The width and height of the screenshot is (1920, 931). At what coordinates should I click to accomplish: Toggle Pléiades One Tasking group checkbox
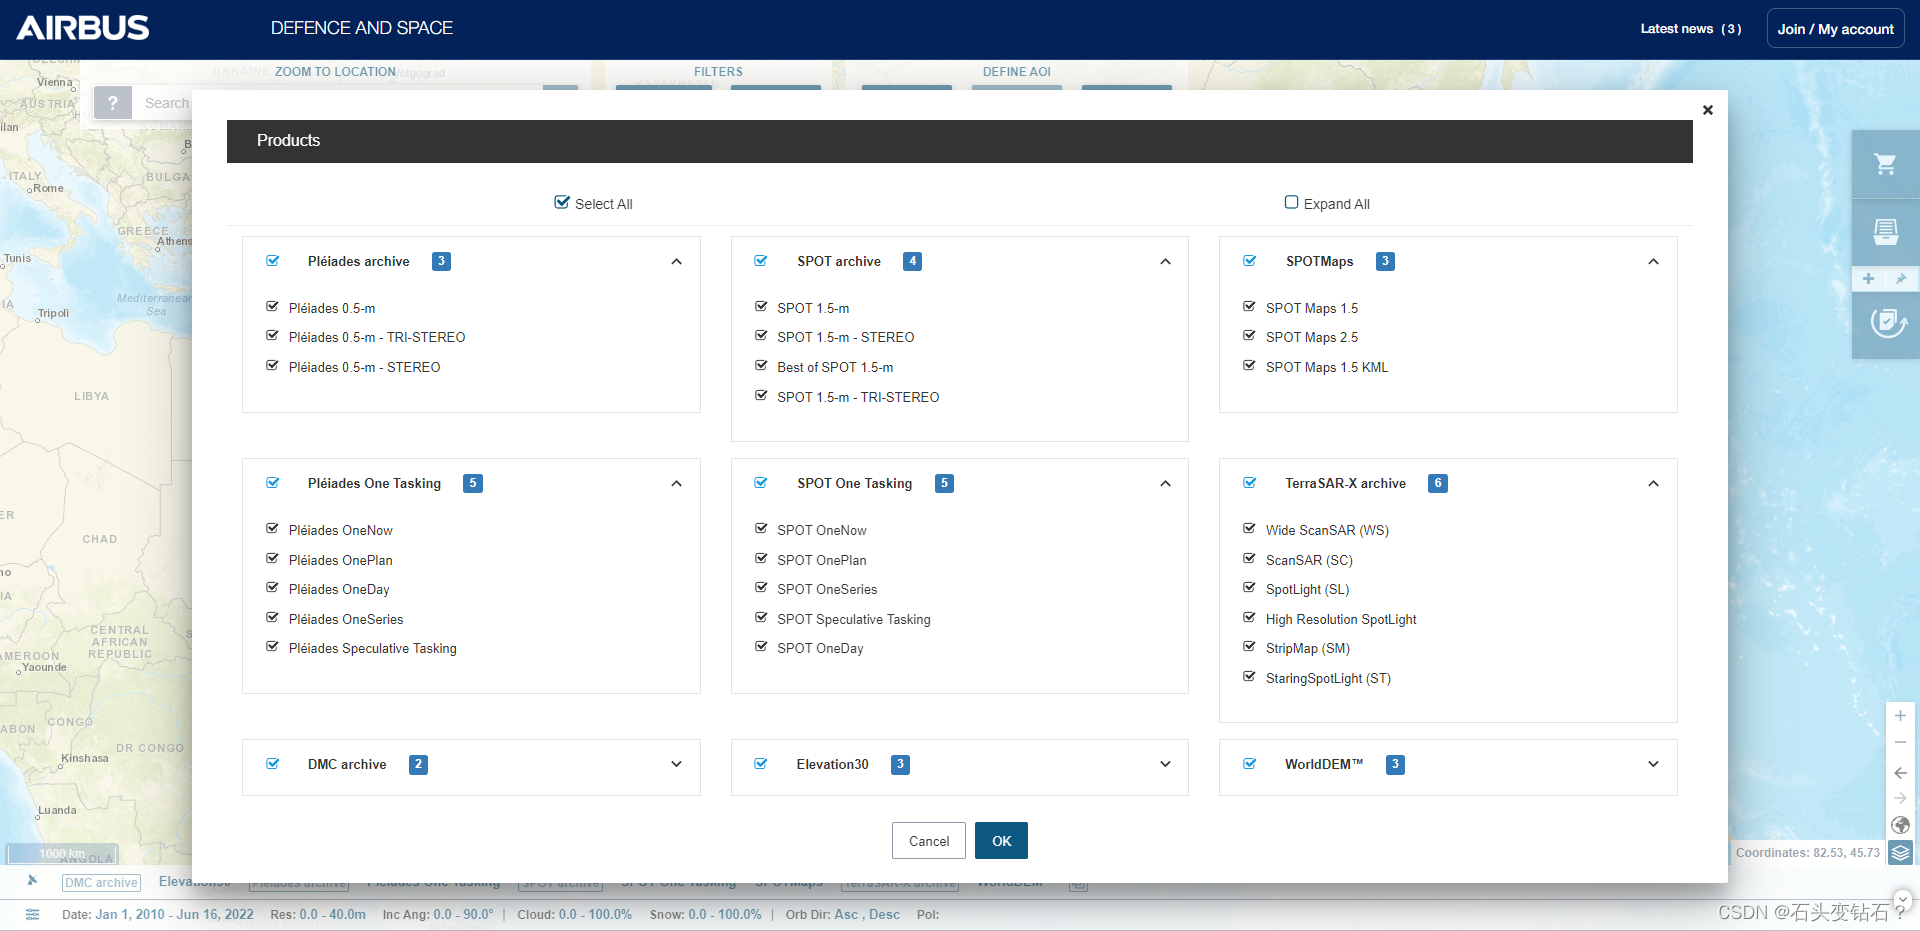[273, 483]
